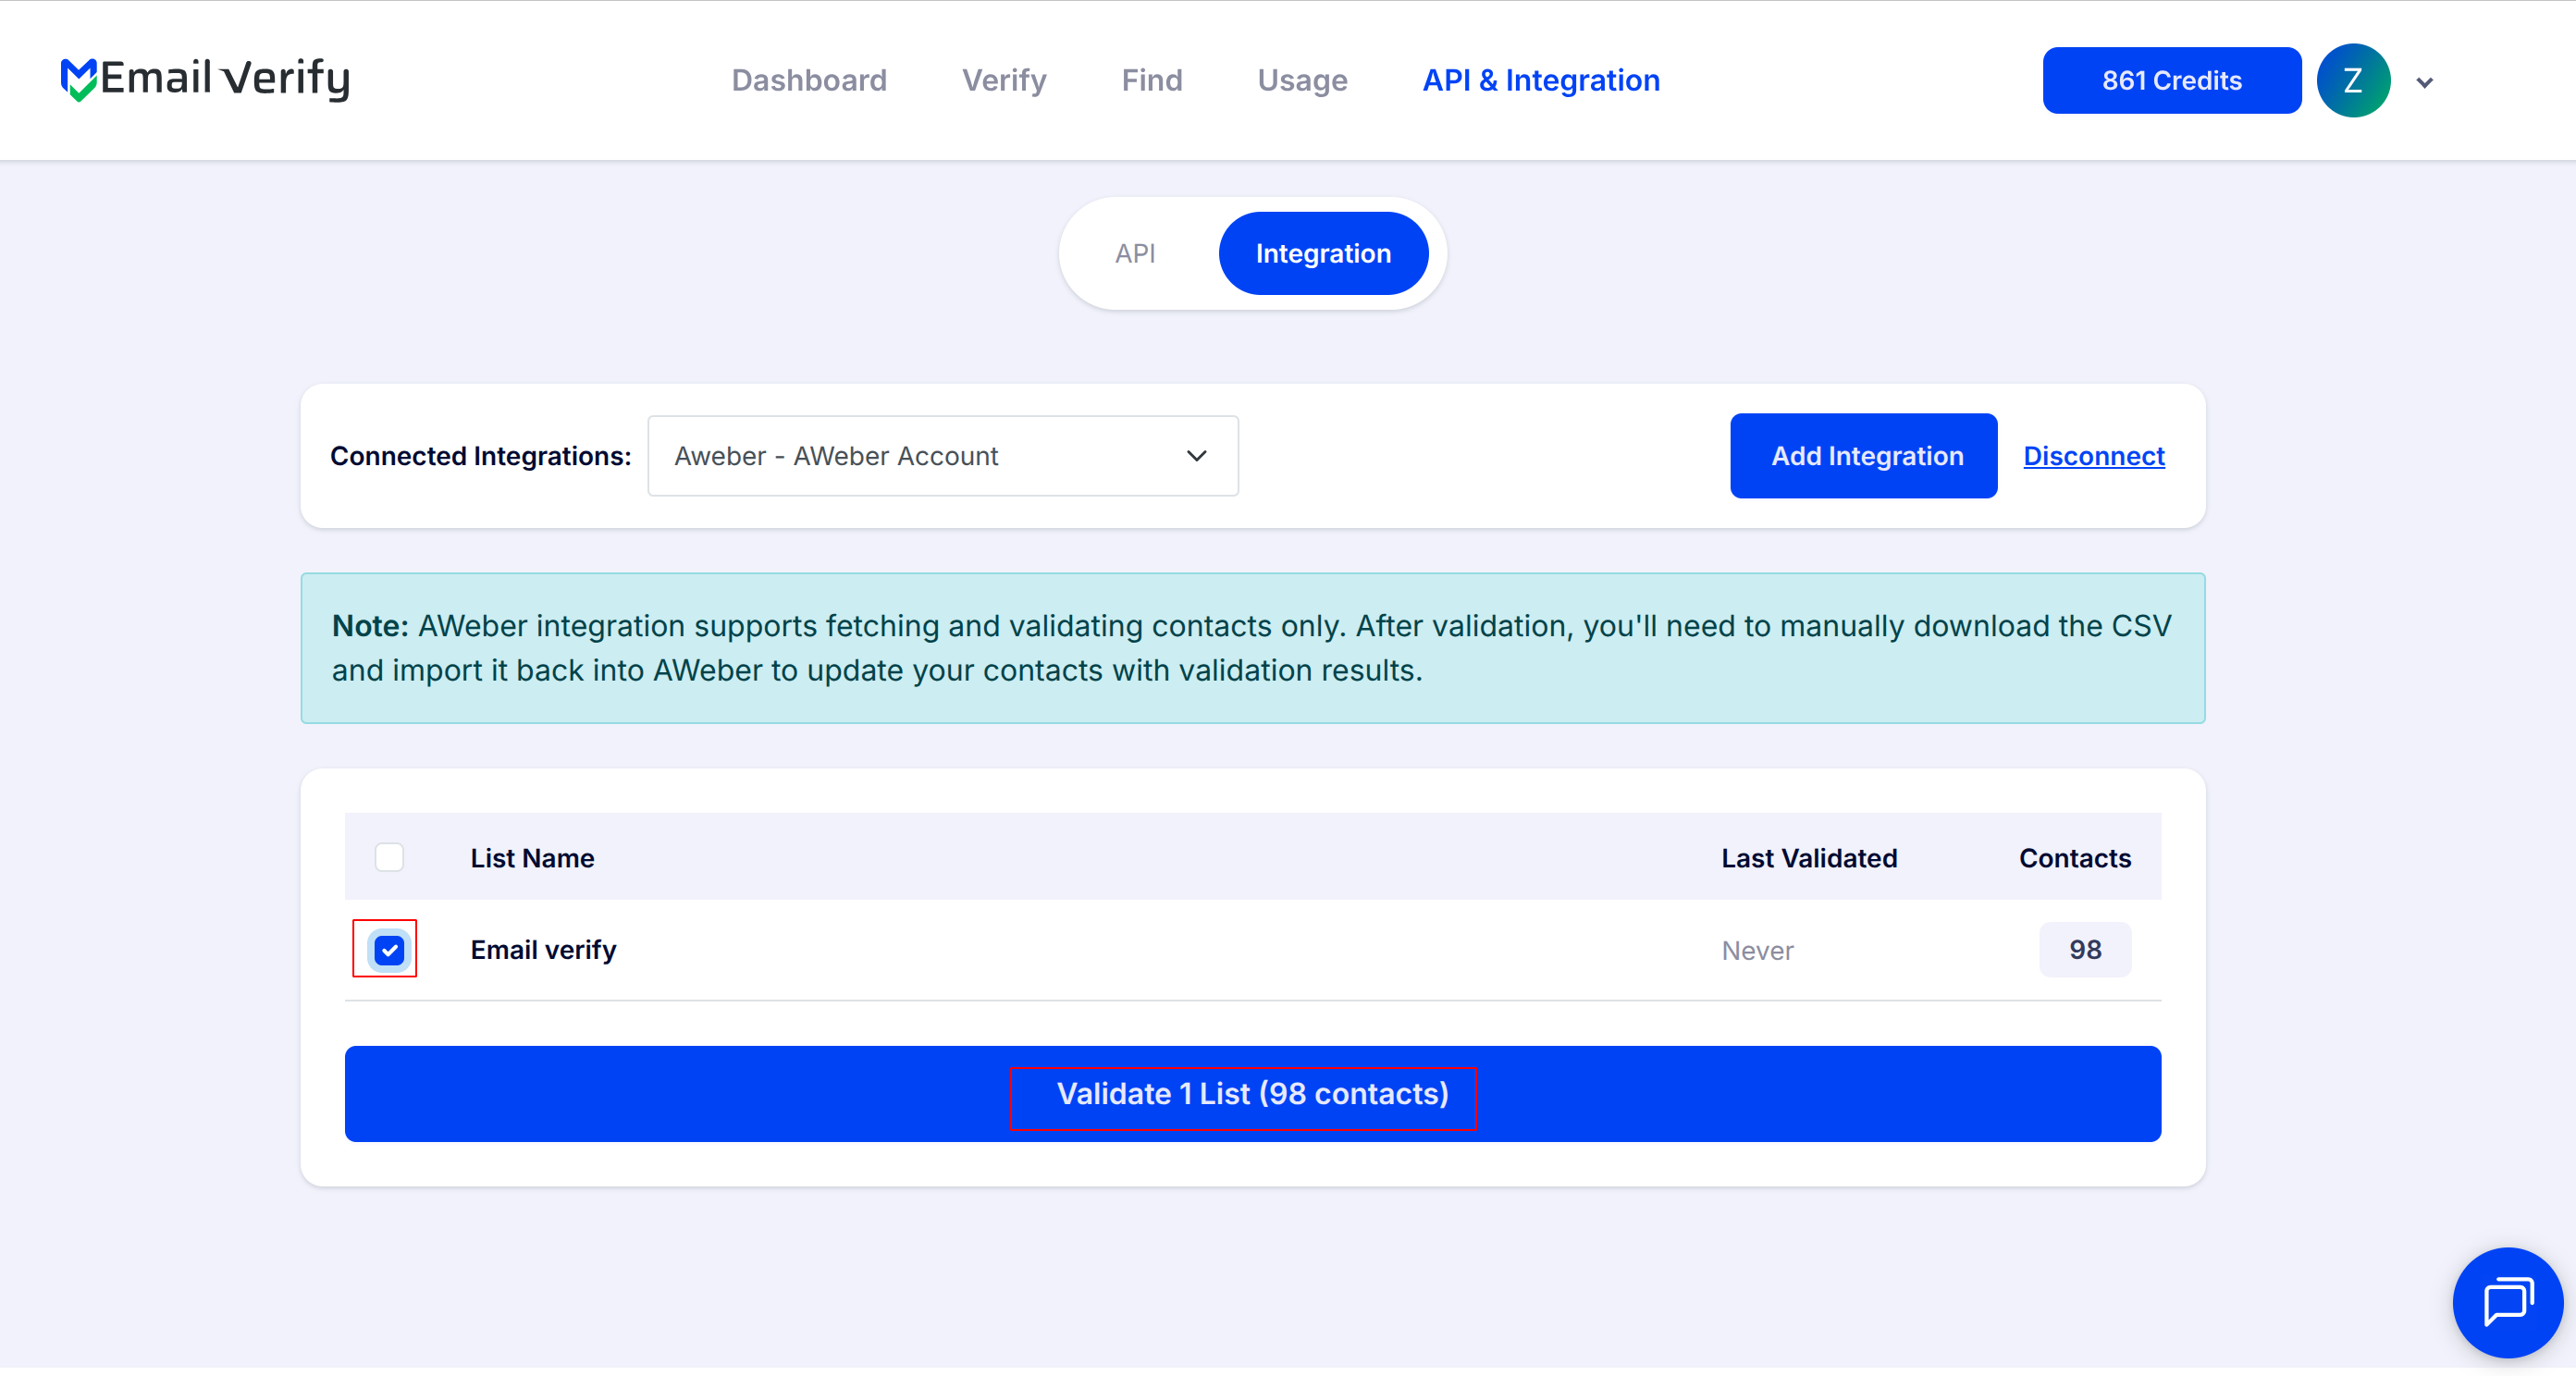Select the Integration tab
The width and height of the screenshot is (2576, 1376).
1323,254
